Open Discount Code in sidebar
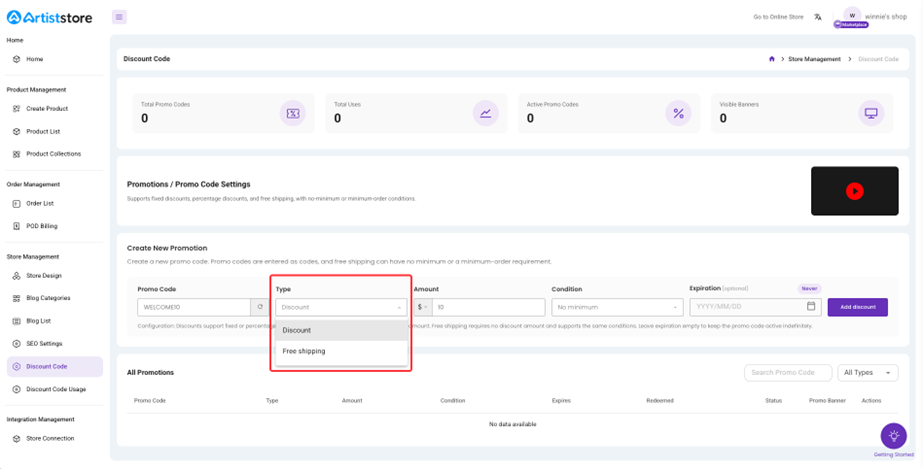The image size is (923, 469). [55, 367]
